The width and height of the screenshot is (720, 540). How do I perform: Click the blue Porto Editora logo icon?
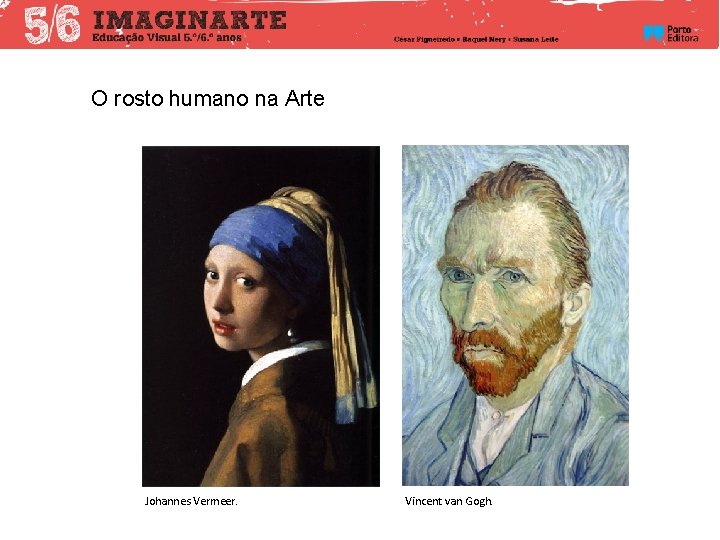click(653, 34)
